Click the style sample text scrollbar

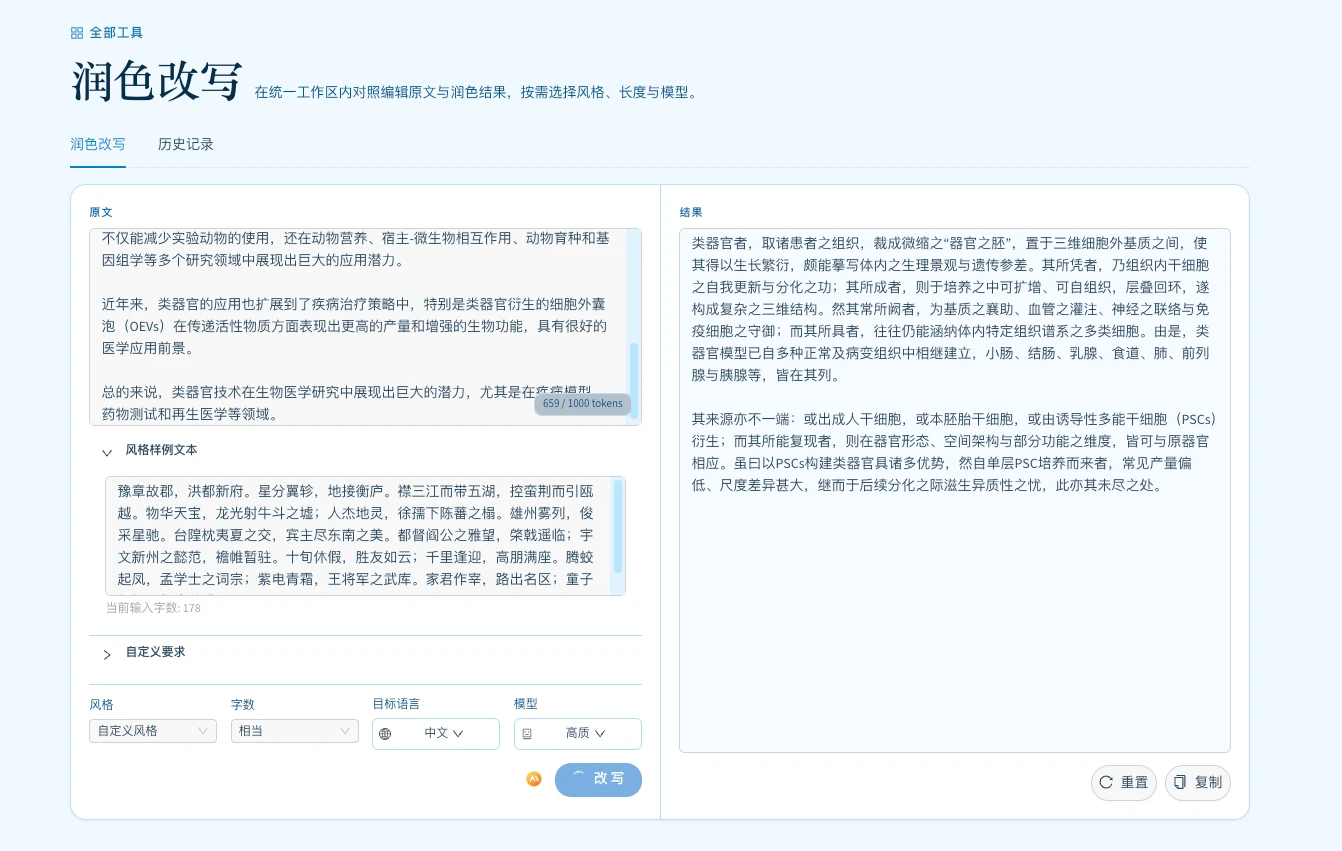[x=618, y=525]
